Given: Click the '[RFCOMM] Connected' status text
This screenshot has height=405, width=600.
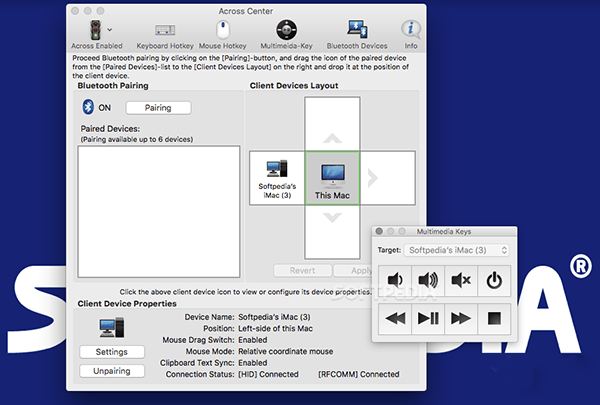Looking at the screenshot, I should 359,374.
